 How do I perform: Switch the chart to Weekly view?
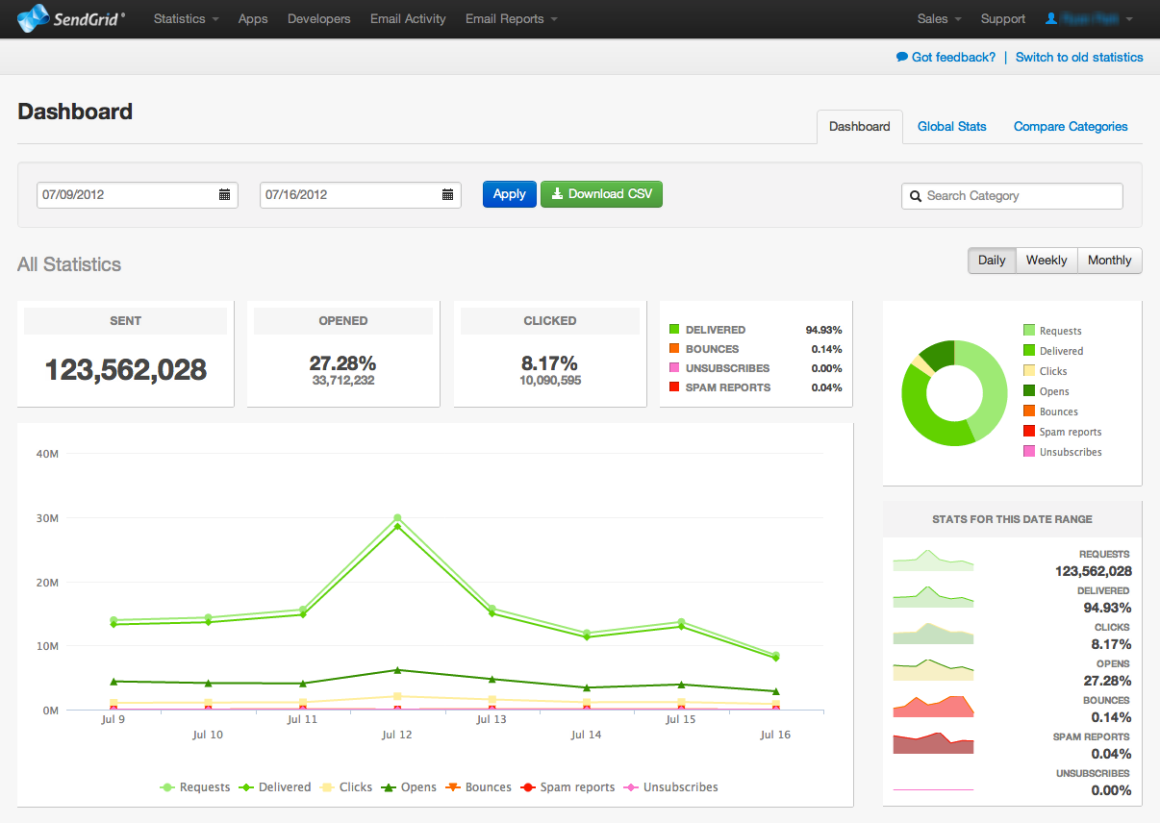[x=1046, y=260]
